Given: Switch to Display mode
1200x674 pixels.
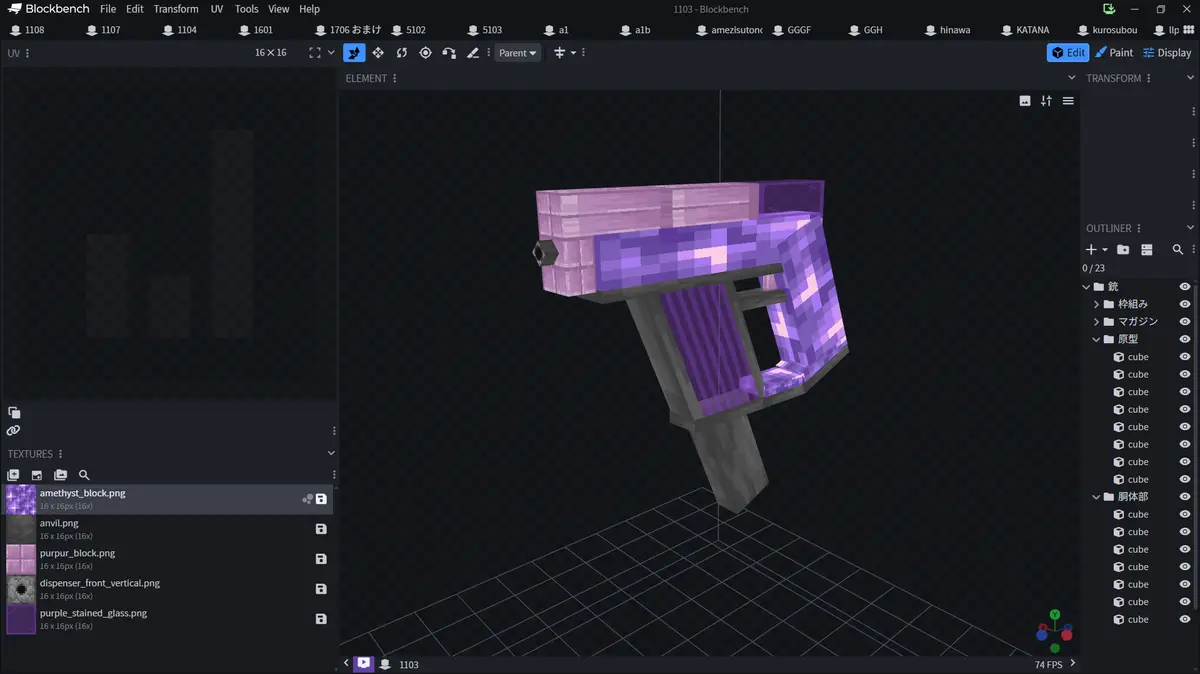Looking at the screenshot, I should coord(1167,53).
